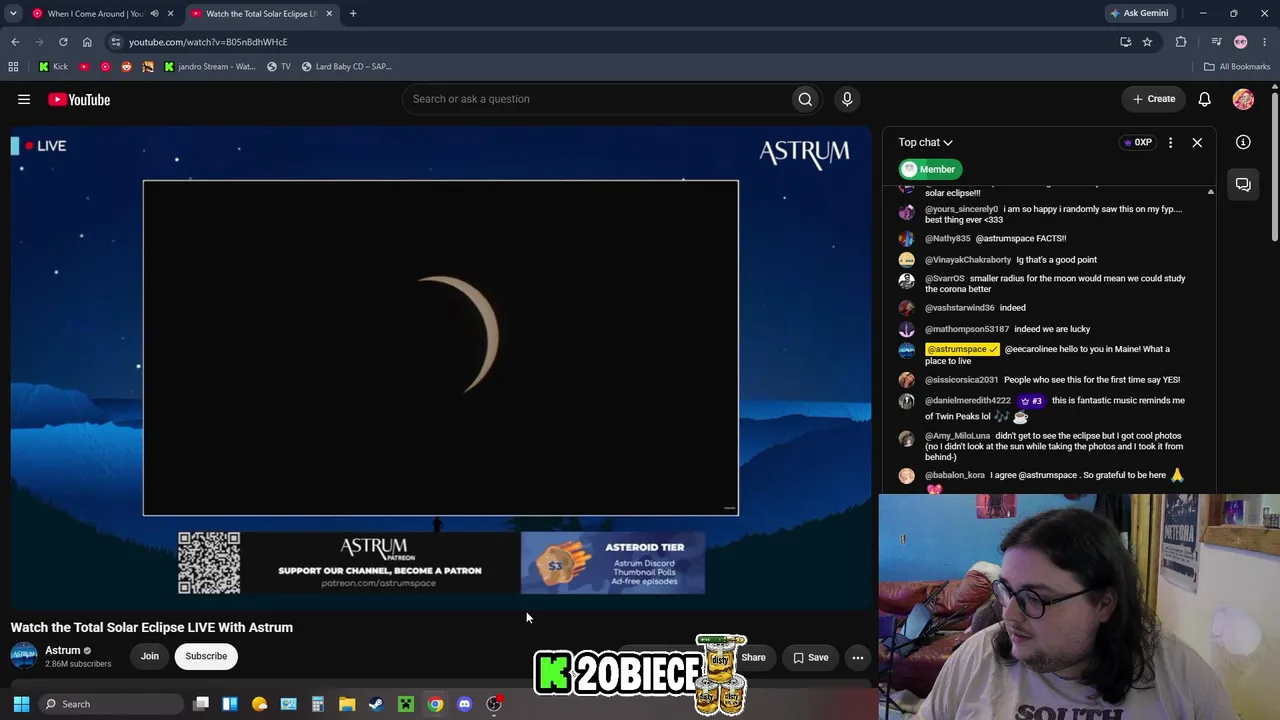Click the search magnifier button
Image resolution: width=1280 pixels, height=720 pixels.
[x=805, y=99]
